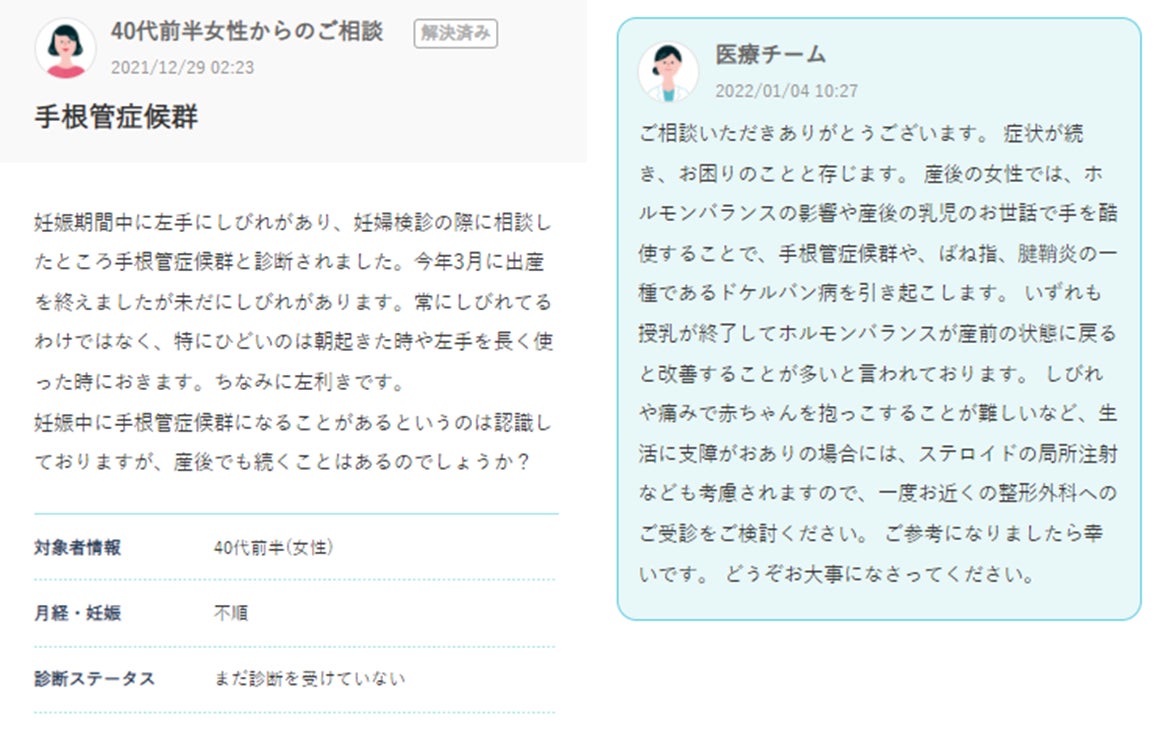Viewport: 1159px width, 729px height.
Task: Click the 月経・妊娠 row label
Action: pyautogui.click(x=78, y=613)
